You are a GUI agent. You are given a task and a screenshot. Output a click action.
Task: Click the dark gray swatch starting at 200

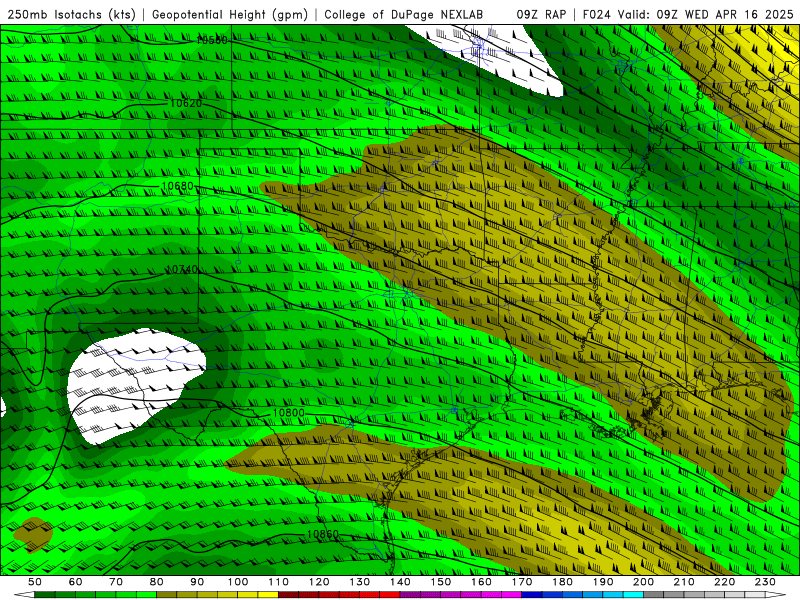654,594
